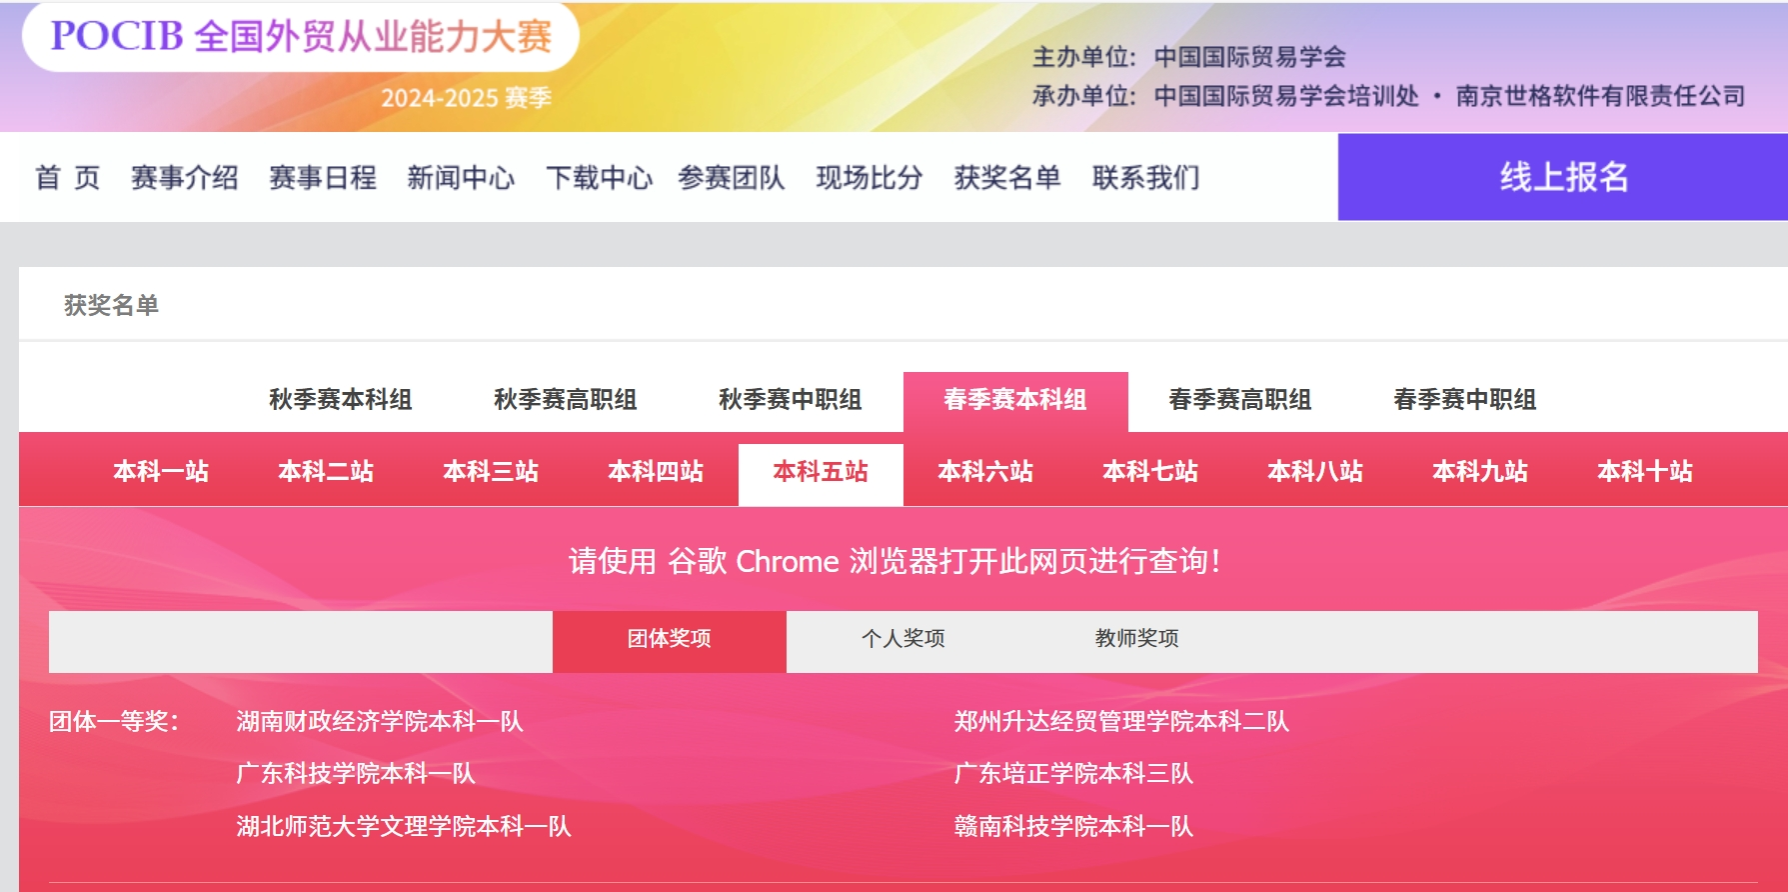Open the 本科十站 station tab
1788x892 pixels.
[x=1645, y=471]
